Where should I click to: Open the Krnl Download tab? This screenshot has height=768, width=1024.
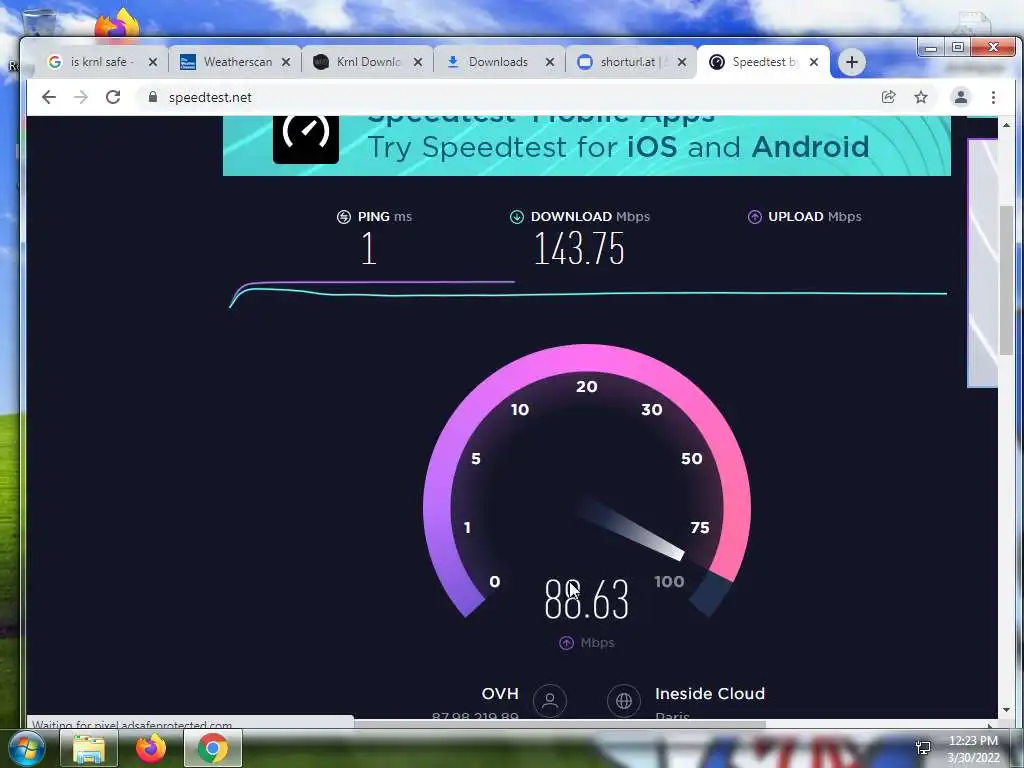[367, 62]
